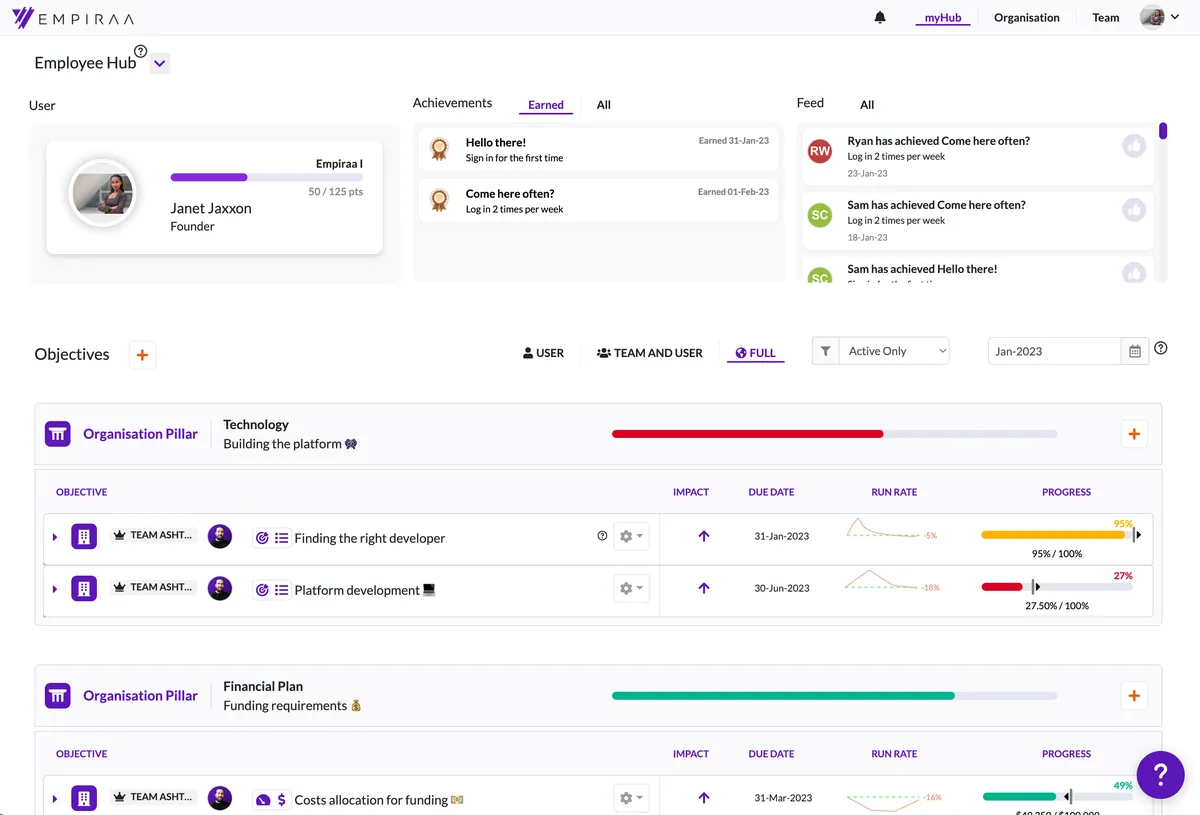Show Earned achievements
This screenshot has height=815, width=1200.
(546, 105)
